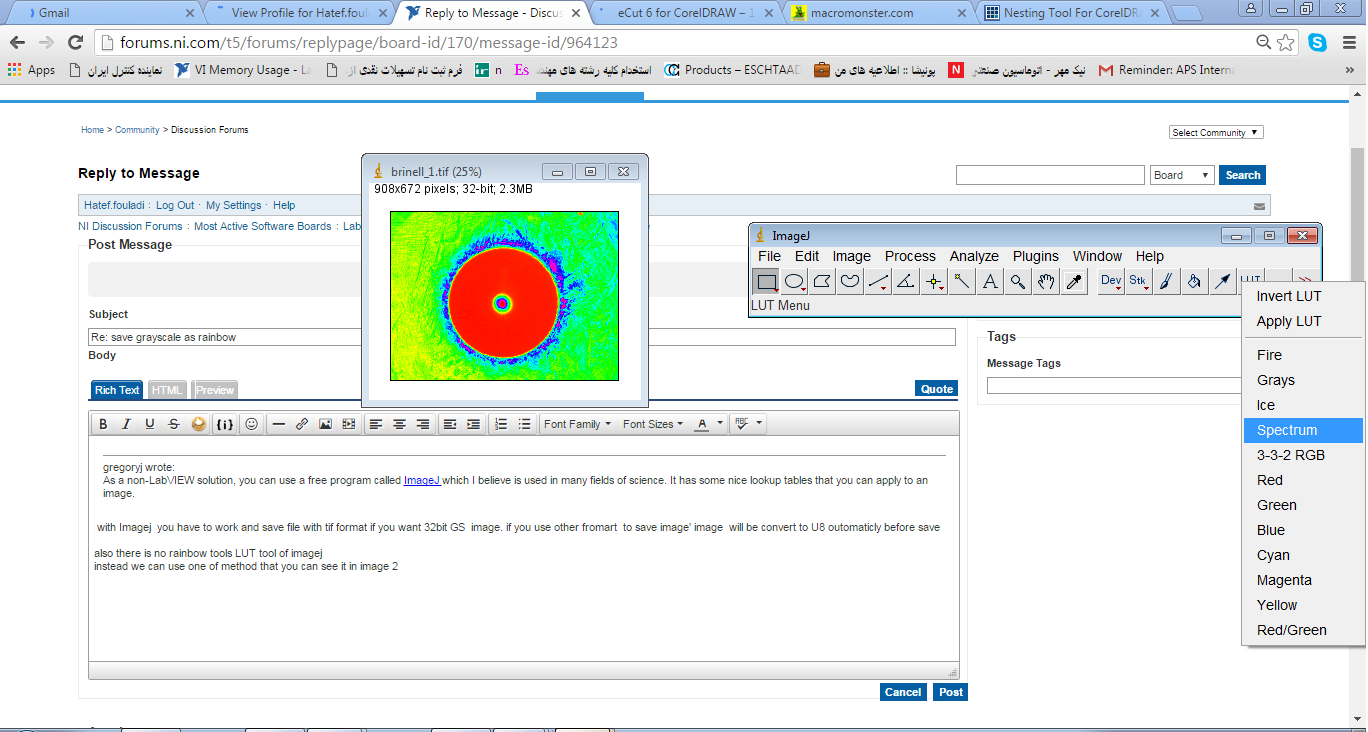This screenshot has width=1368, height=732.
Task: Align the body text right
Action: click(423, 424)
